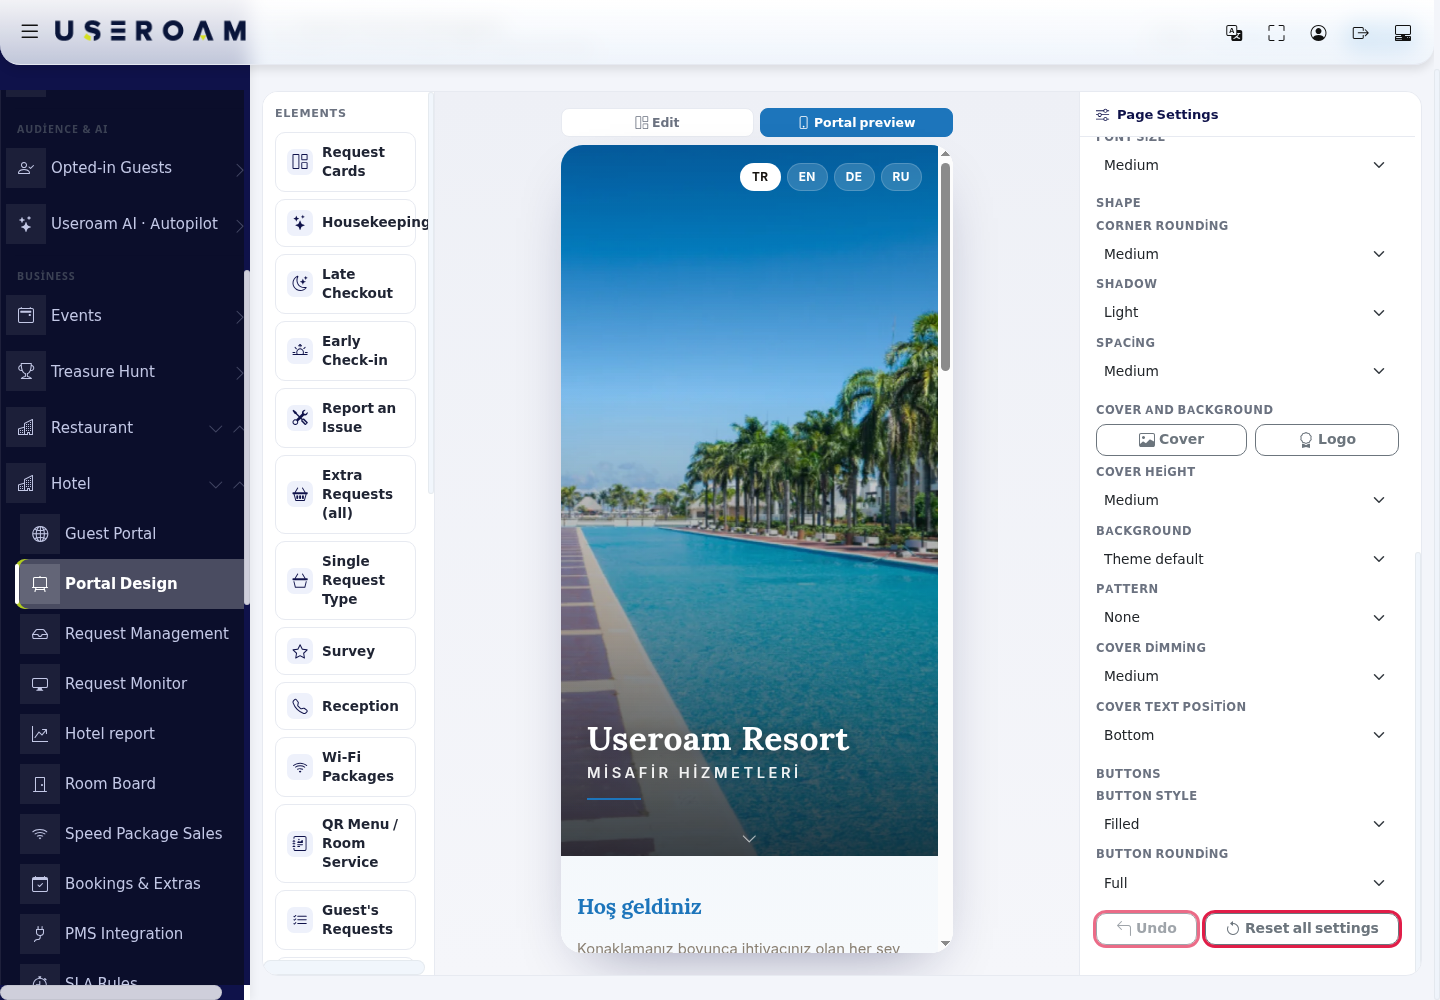
Task: Open Guest Portal in sidebar
Action: click(x=131, y=534)
